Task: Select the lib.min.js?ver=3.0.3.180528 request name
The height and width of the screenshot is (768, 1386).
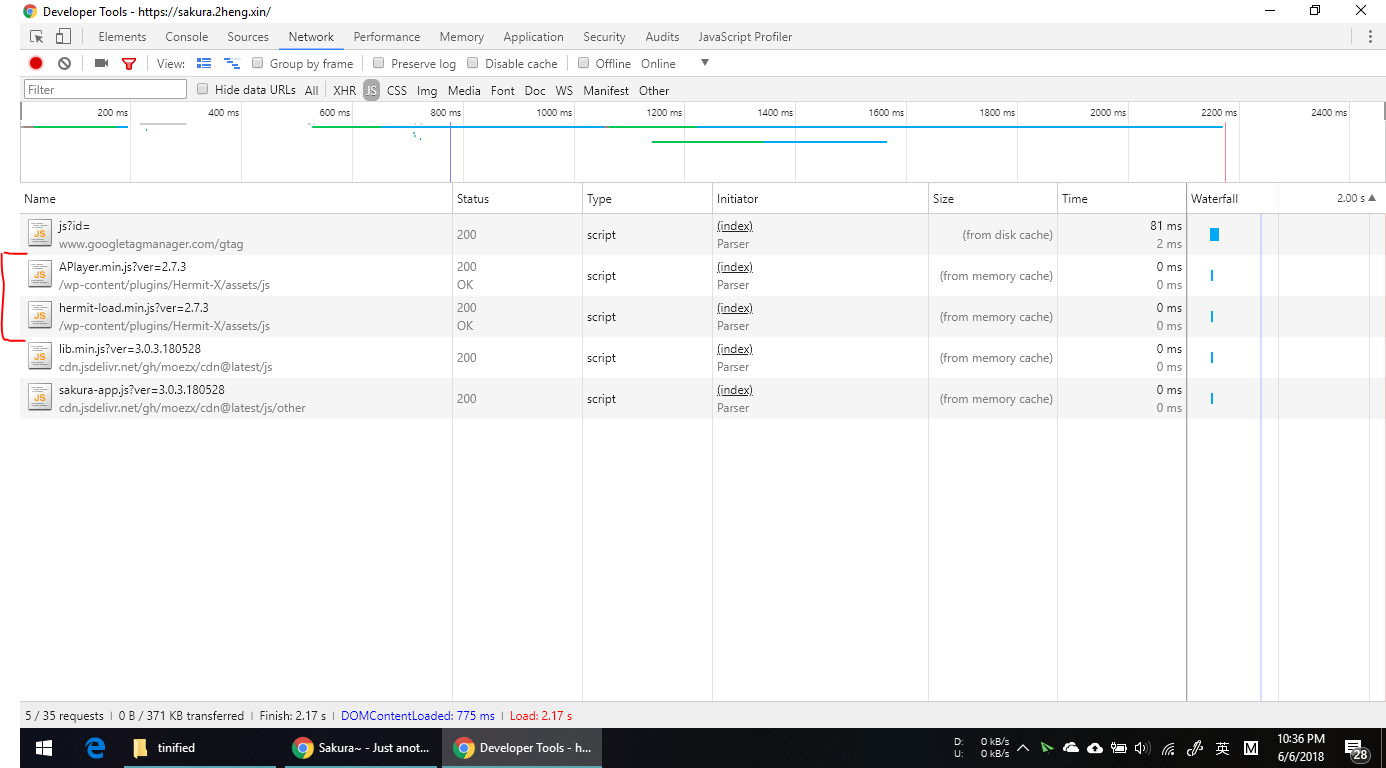Action: click(x=130, y=349)
